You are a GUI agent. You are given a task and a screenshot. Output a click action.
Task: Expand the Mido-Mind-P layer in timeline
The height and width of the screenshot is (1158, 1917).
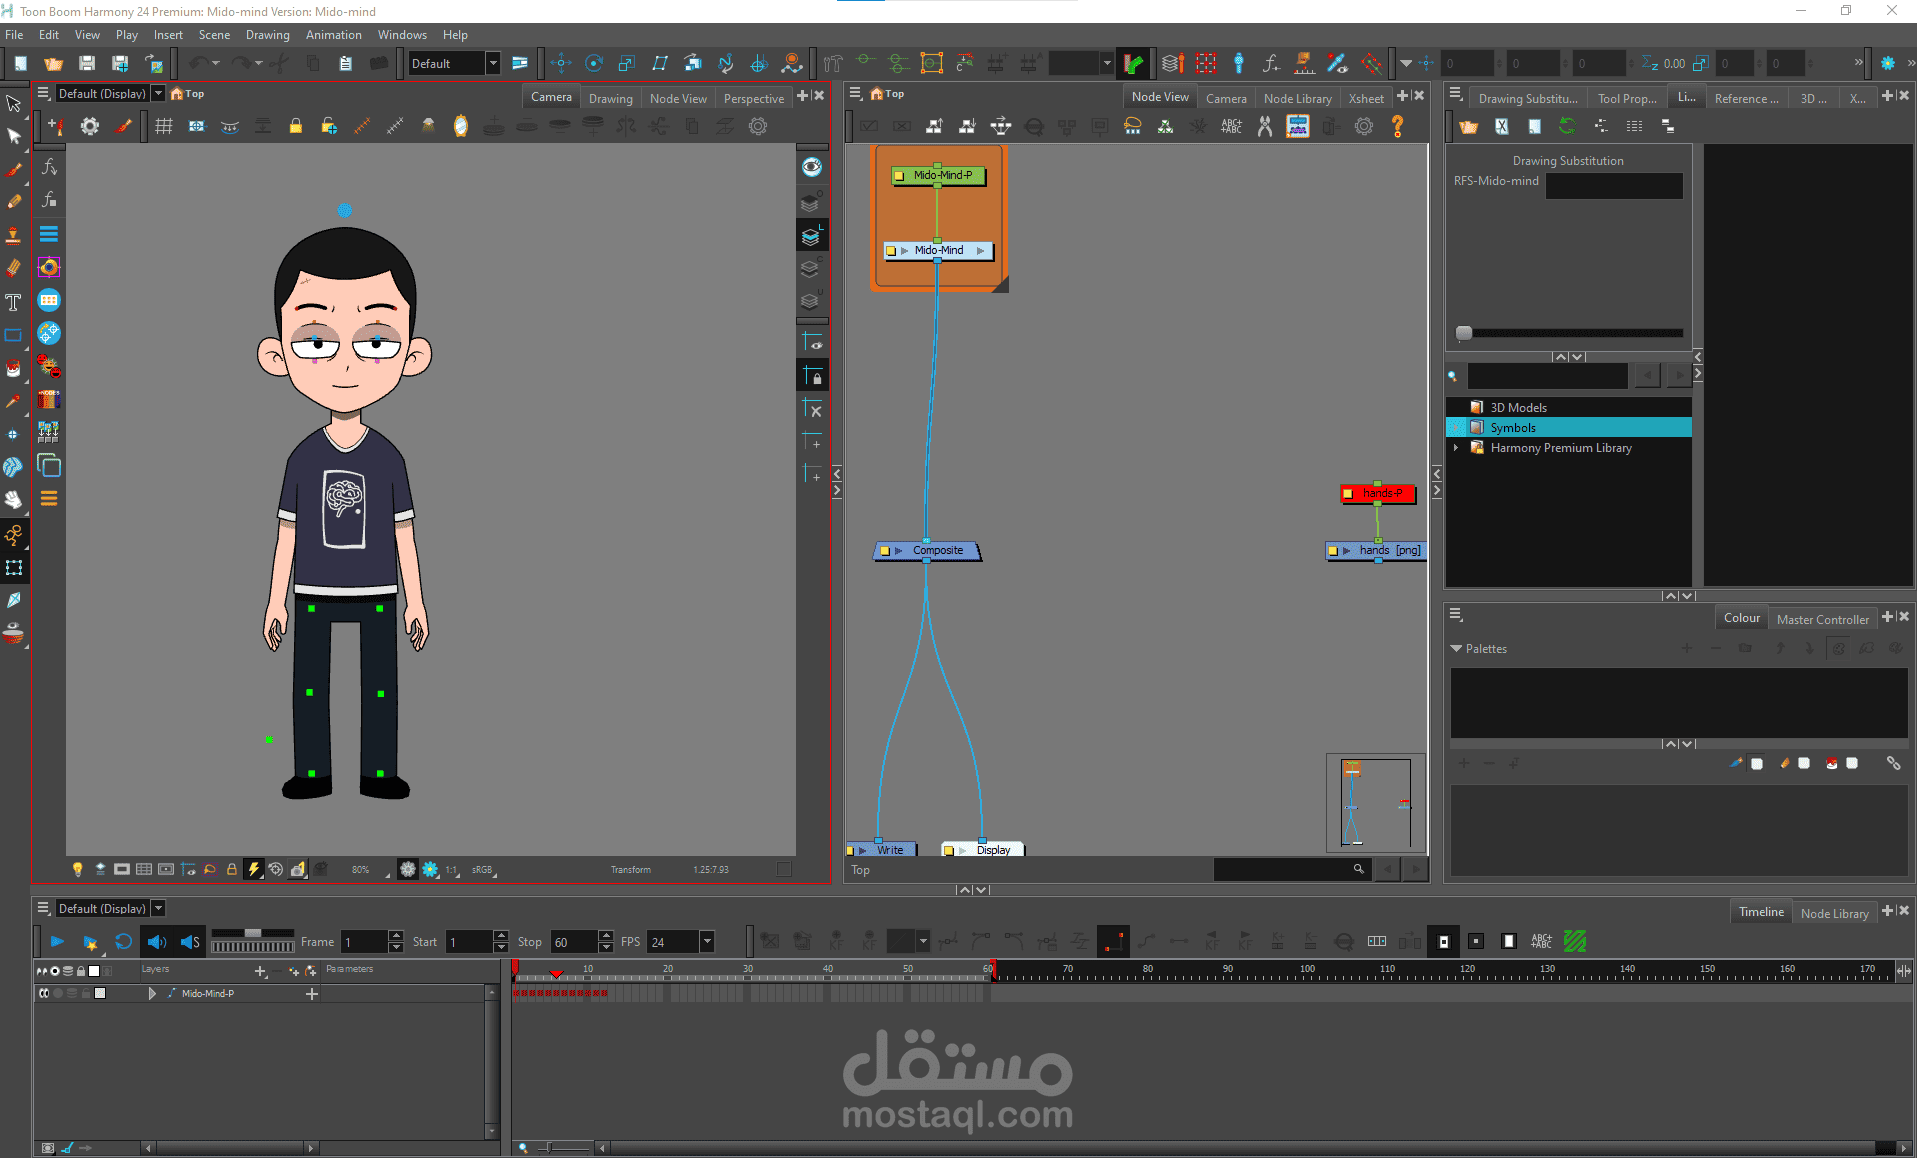click(x=152, y=993)
